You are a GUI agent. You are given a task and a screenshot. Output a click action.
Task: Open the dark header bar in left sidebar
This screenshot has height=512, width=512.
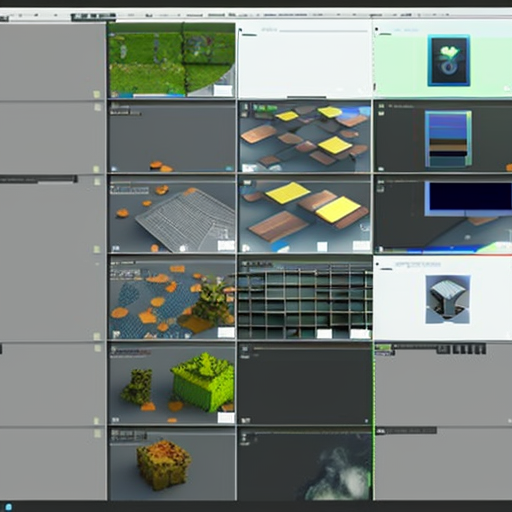39,180
